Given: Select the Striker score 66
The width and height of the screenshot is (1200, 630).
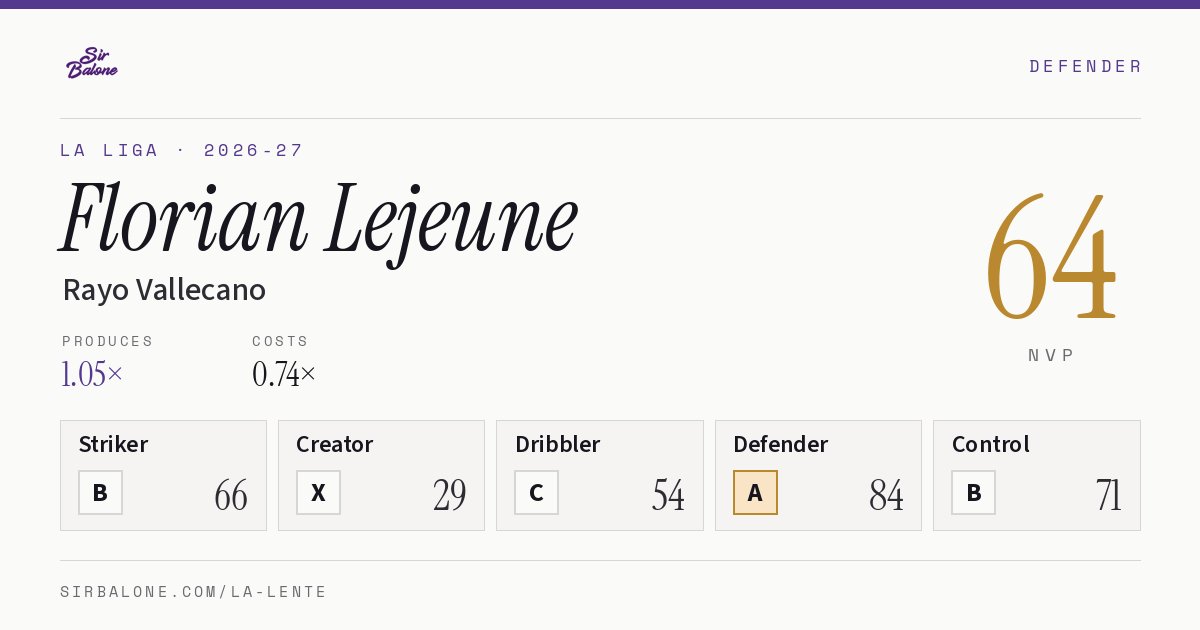Looking at the screenshot, I should coord(231,495).
